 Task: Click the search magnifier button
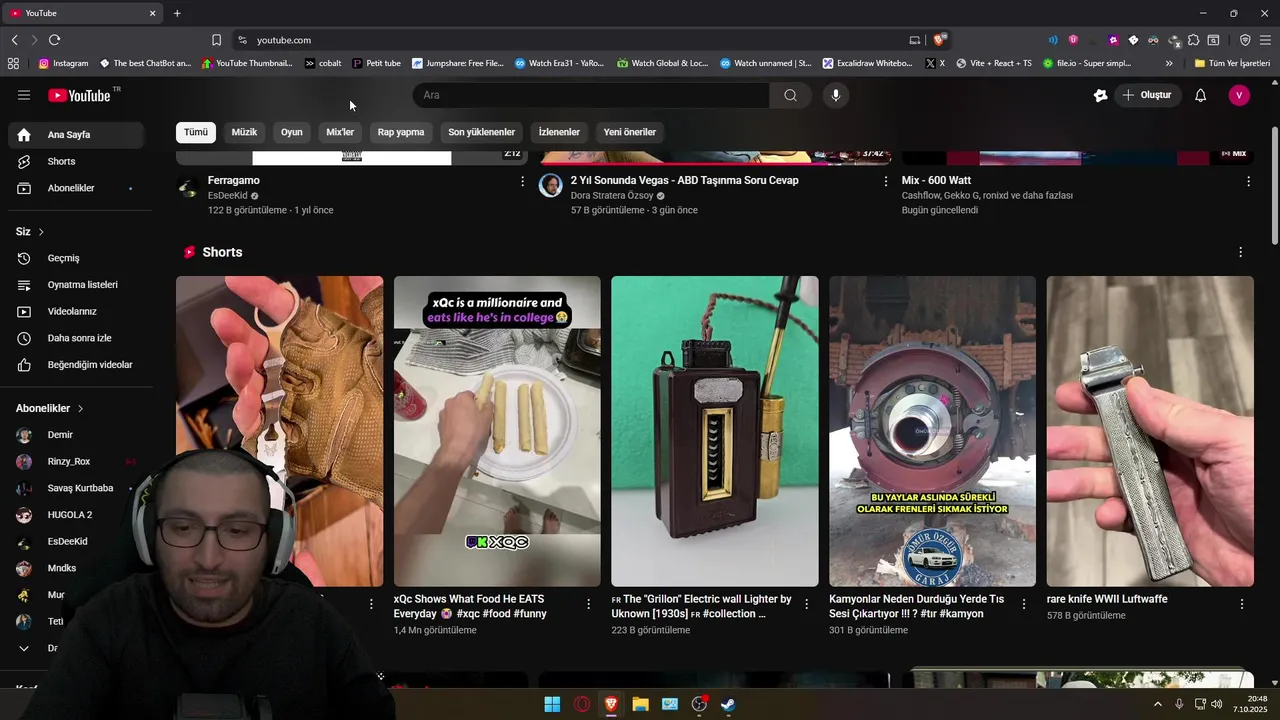point(790,95)
